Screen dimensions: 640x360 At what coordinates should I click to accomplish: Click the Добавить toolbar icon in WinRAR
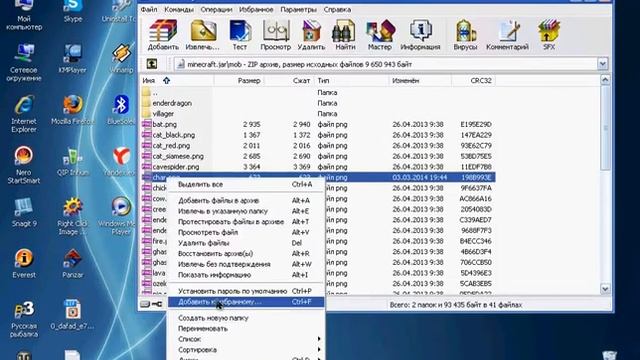pyautogui.click(x=163, y=35)
